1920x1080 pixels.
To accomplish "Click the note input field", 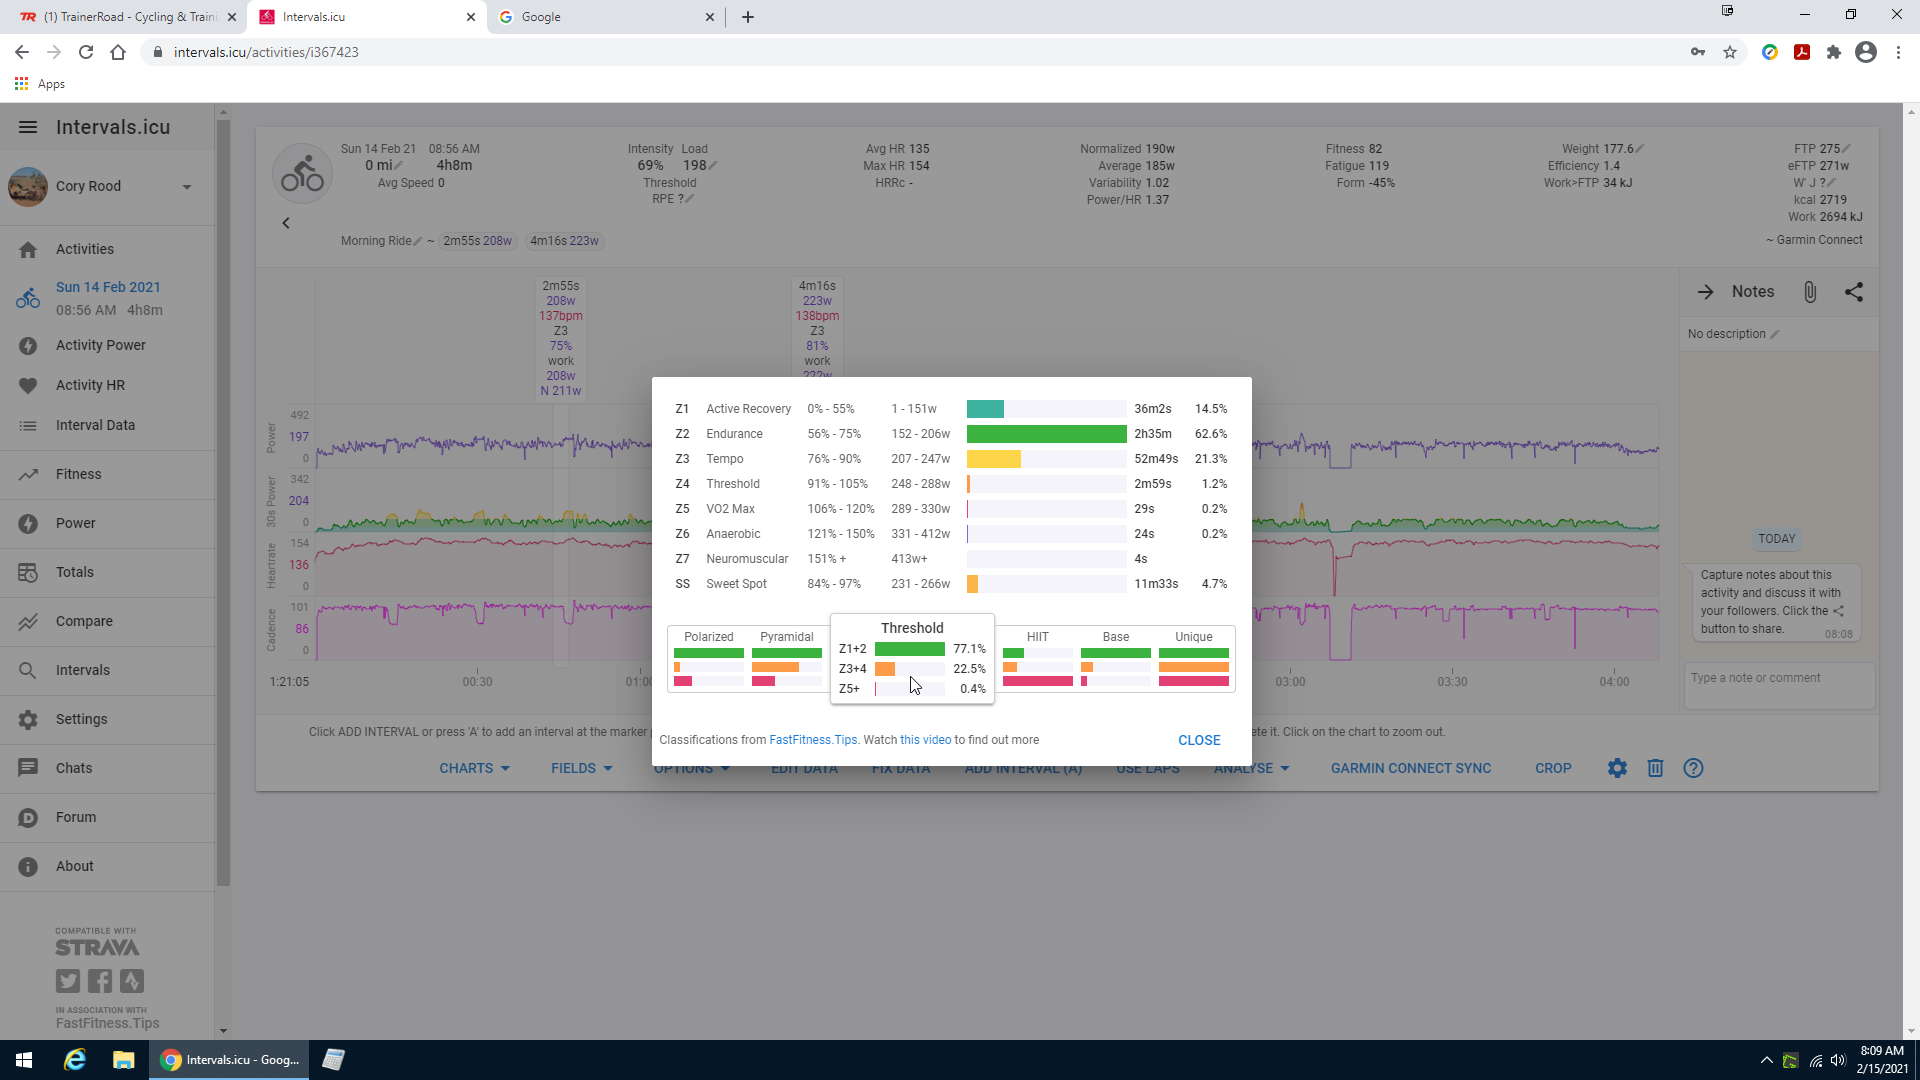I will click(x=1779, y=686).
